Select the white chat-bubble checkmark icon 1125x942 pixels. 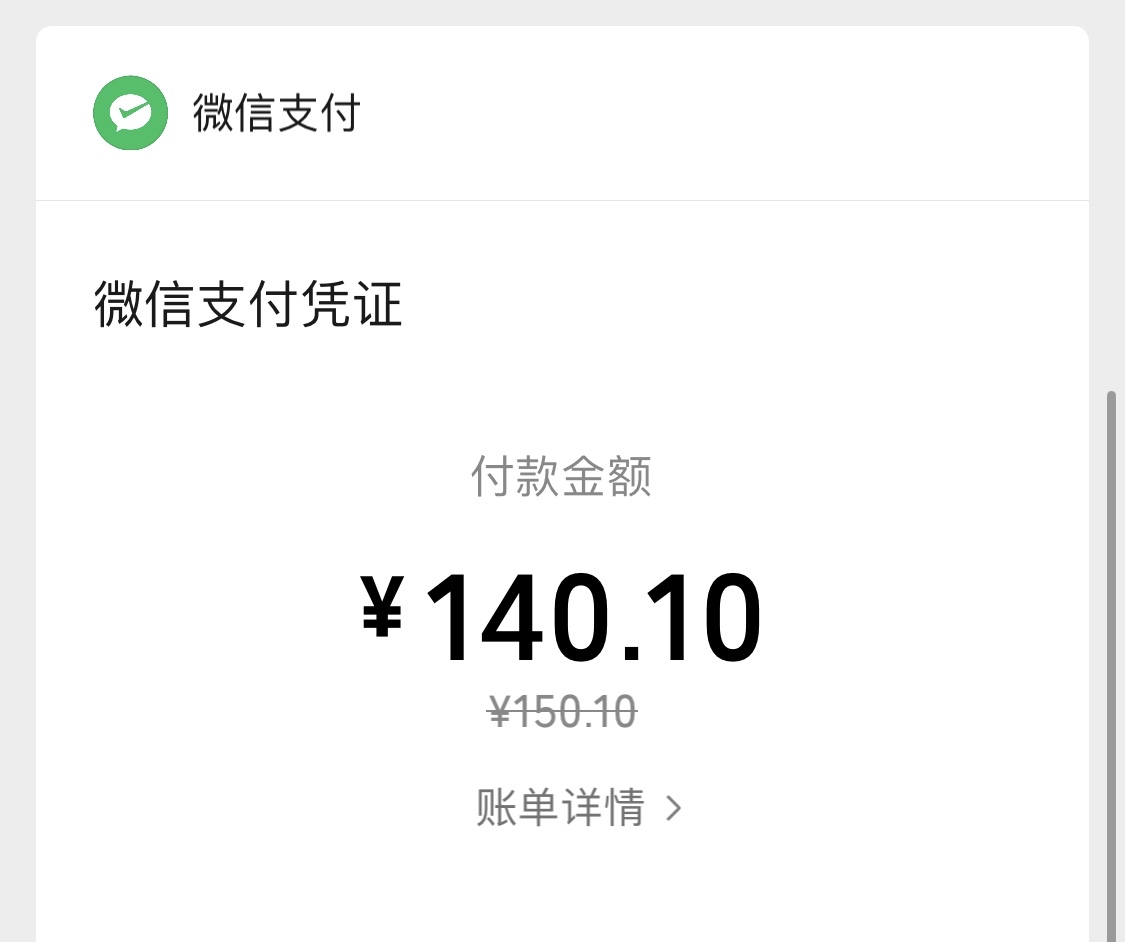[130, 111]
